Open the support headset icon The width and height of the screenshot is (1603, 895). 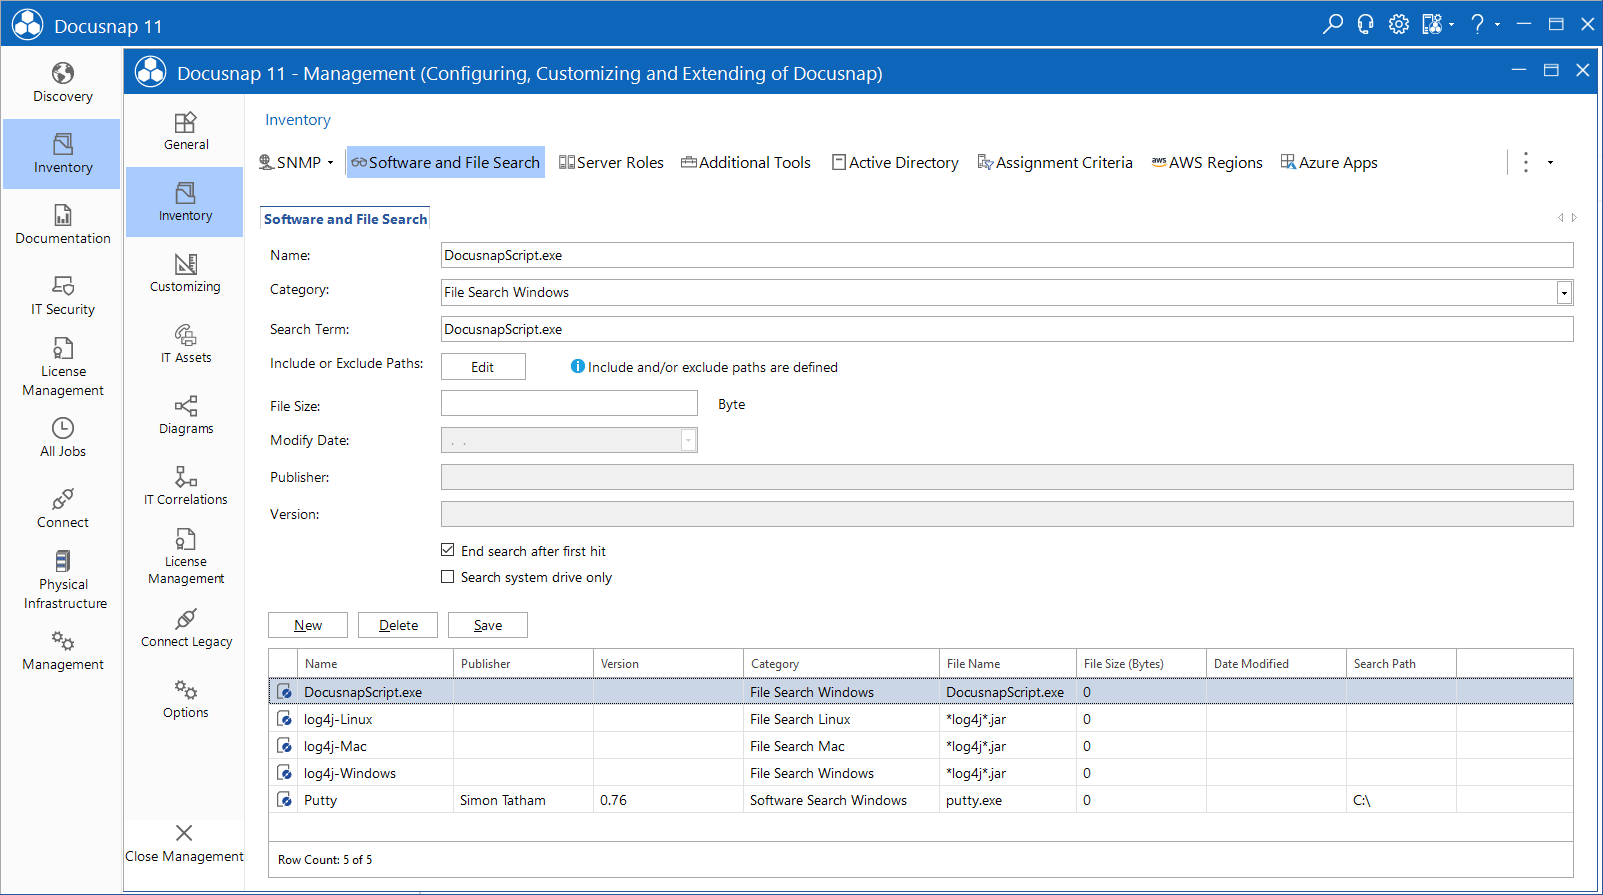(x=1365, y=24)
